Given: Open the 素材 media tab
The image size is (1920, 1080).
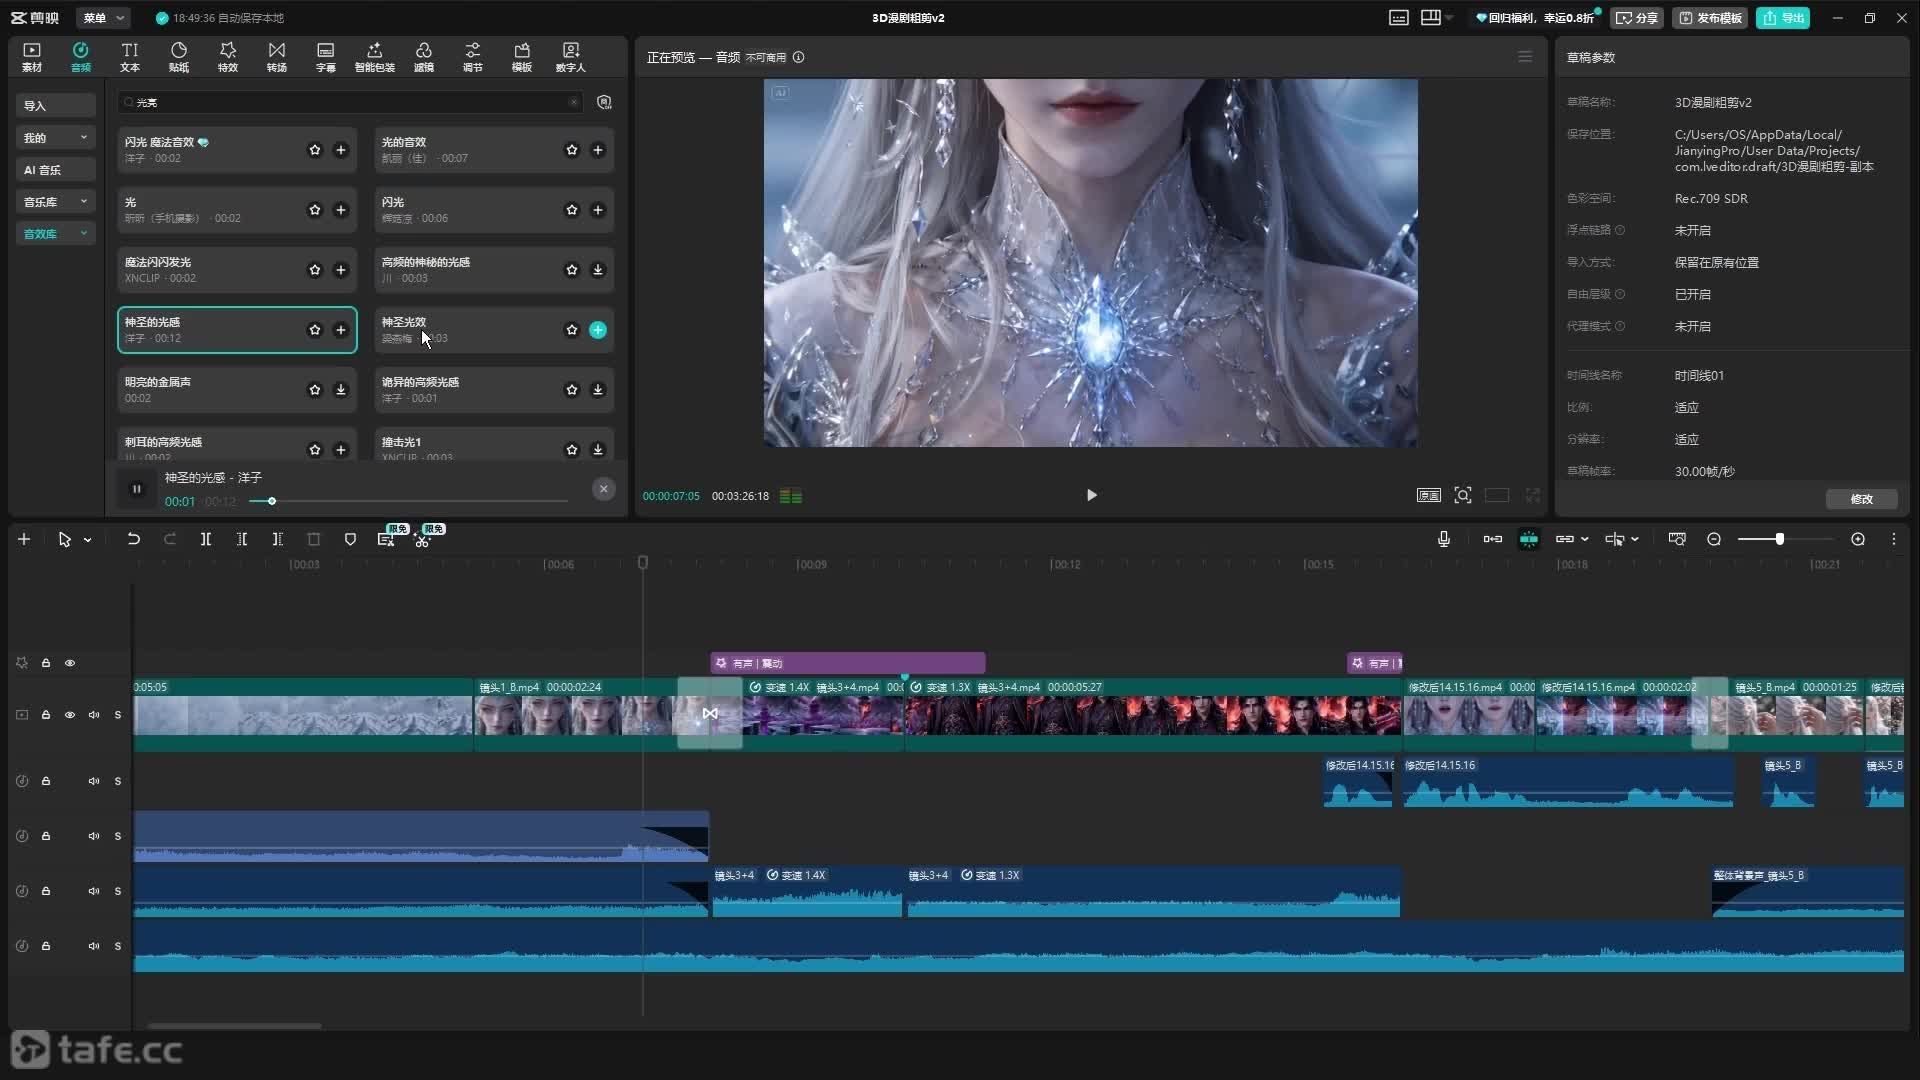Looking at the screenshot, I should 32,57.
